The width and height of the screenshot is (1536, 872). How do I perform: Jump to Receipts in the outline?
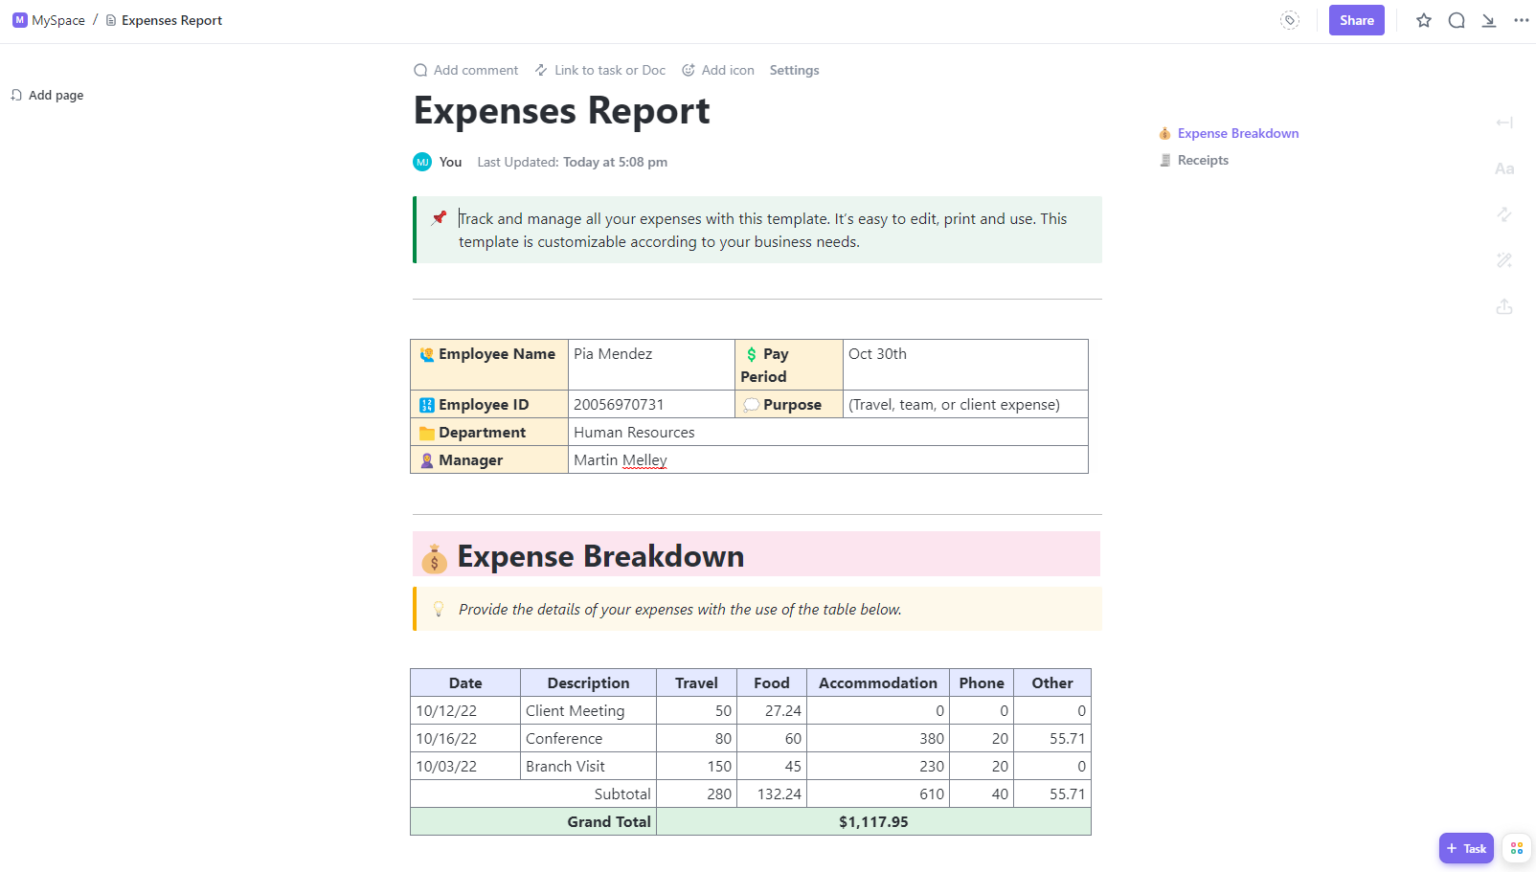(1202, 160)
